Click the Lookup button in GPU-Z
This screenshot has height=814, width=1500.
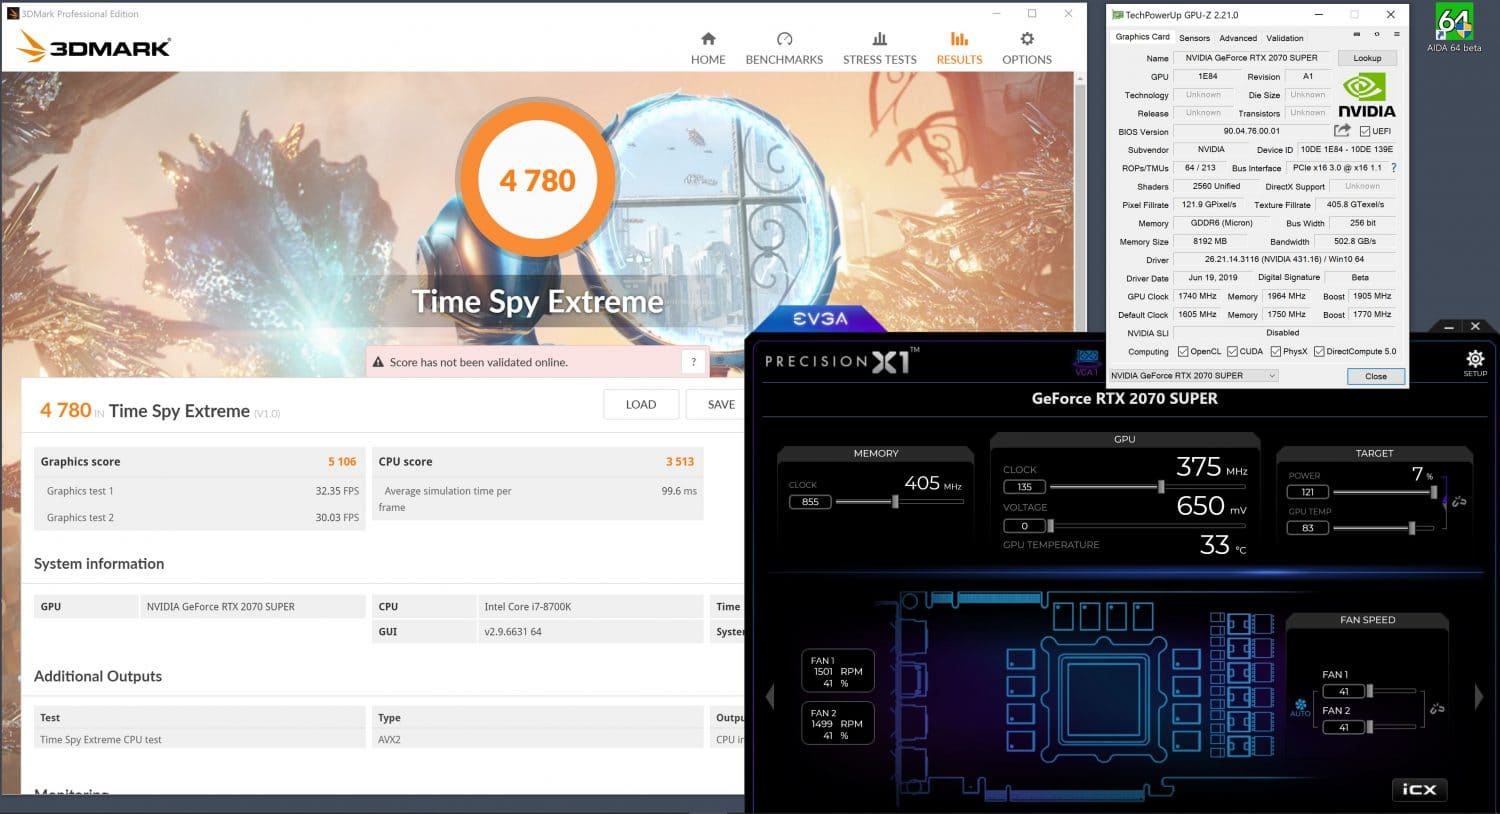[x=1367, y=58]
